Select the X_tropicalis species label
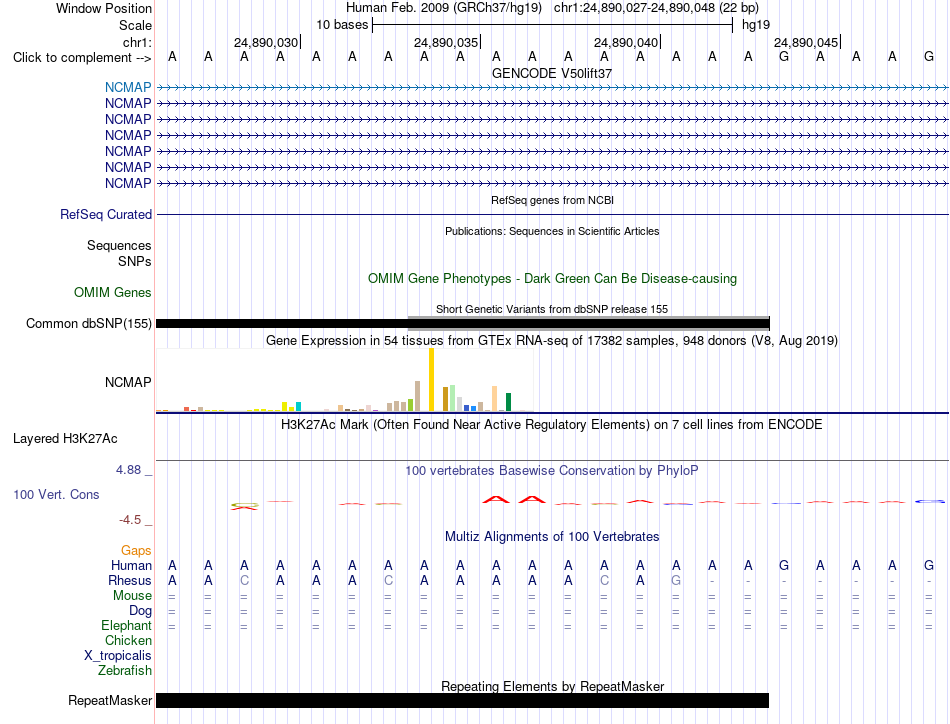The image size is (950, 724). (118, 656)
